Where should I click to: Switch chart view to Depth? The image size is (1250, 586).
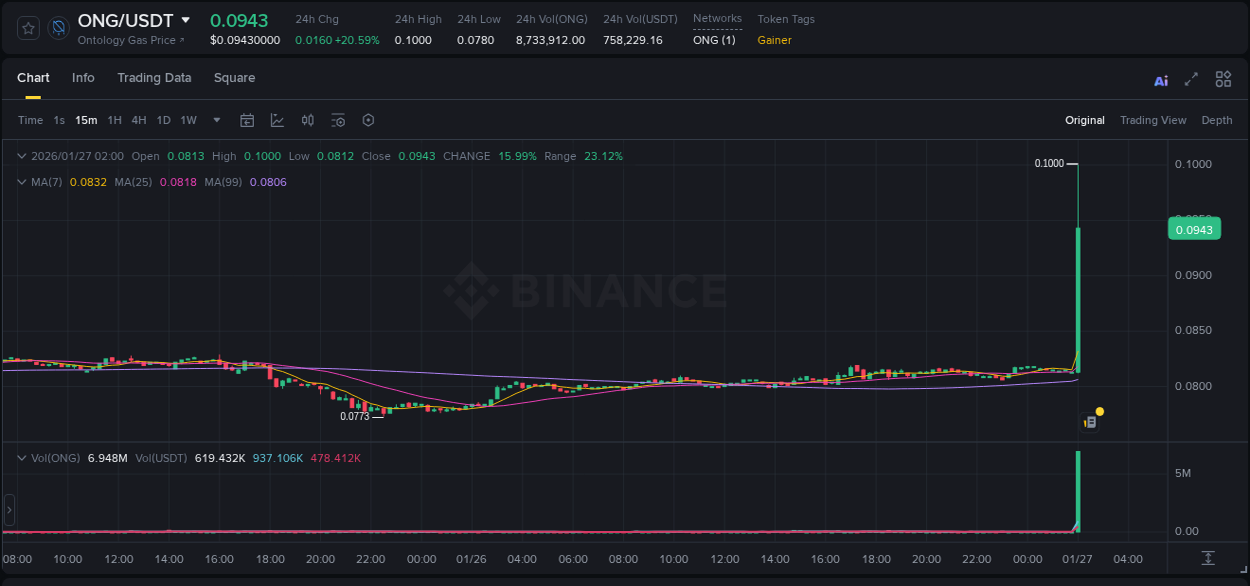click(1216, 120)
